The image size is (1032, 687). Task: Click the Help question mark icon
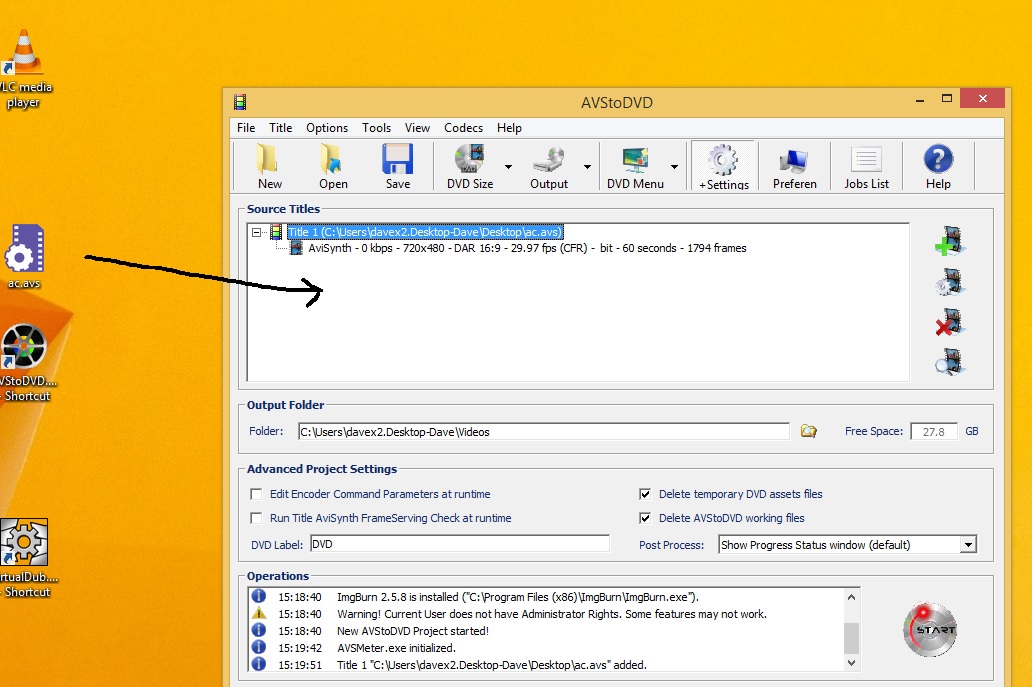938,166
